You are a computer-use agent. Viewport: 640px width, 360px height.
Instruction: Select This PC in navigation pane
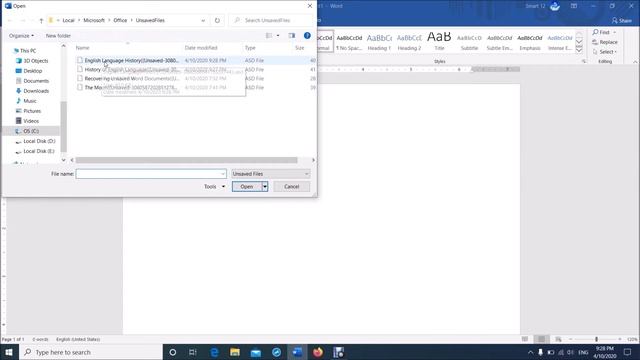[x=28, y=51]
